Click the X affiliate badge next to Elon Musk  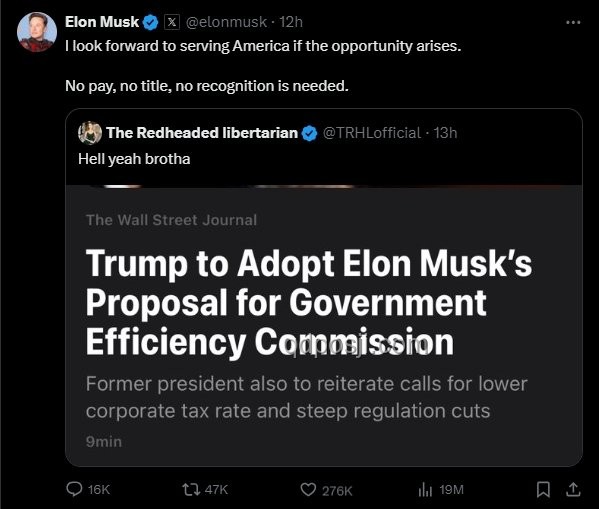[172, 22]
